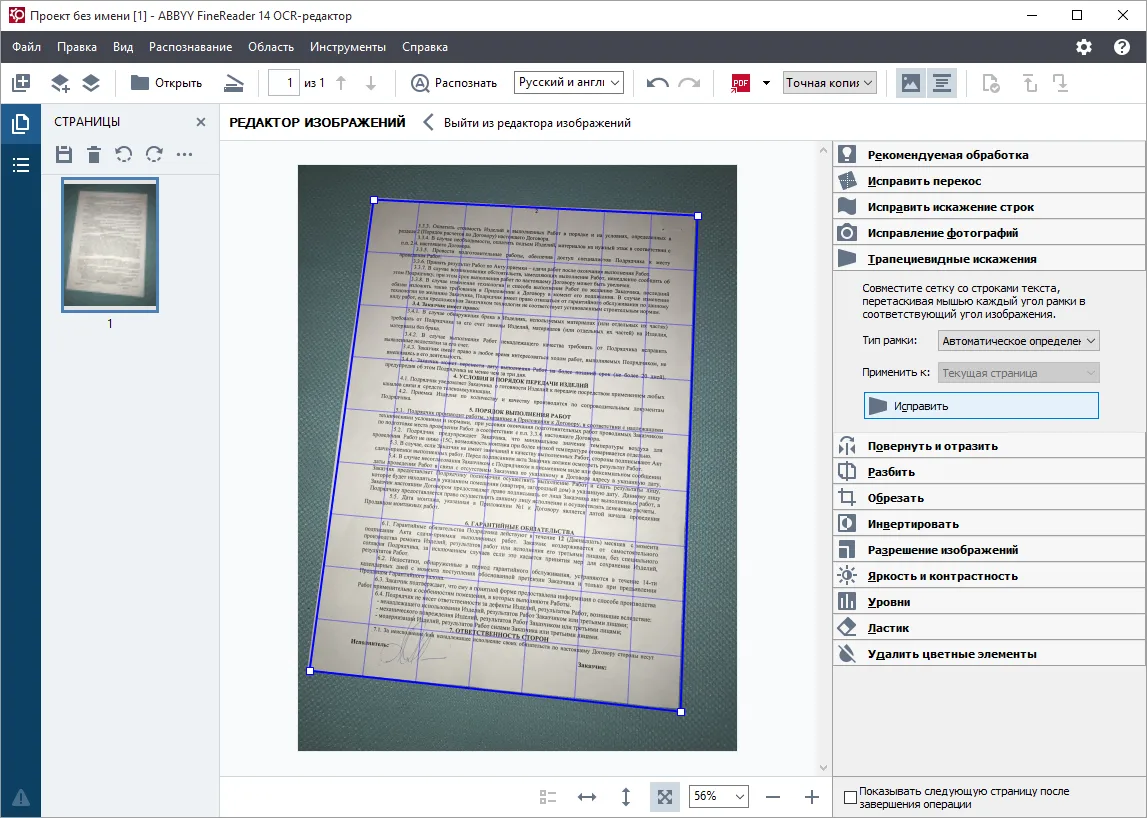Screen dimensions: 1147x818
Task: Rotate page left in Pages panel
Action: tap(124, 154)
